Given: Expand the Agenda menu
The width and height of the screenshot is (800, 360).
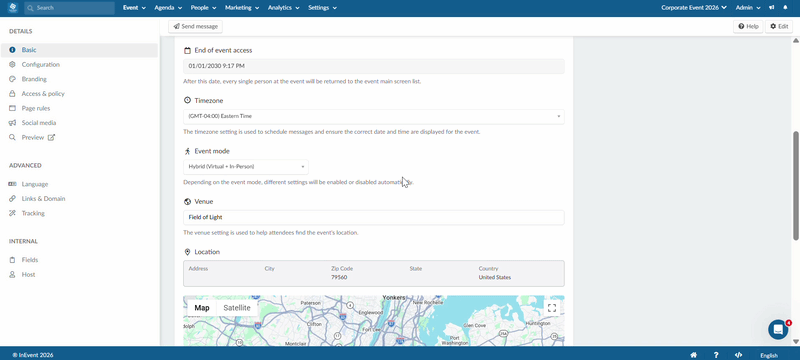Looking at the screenshot, I should tap(168, 8).
